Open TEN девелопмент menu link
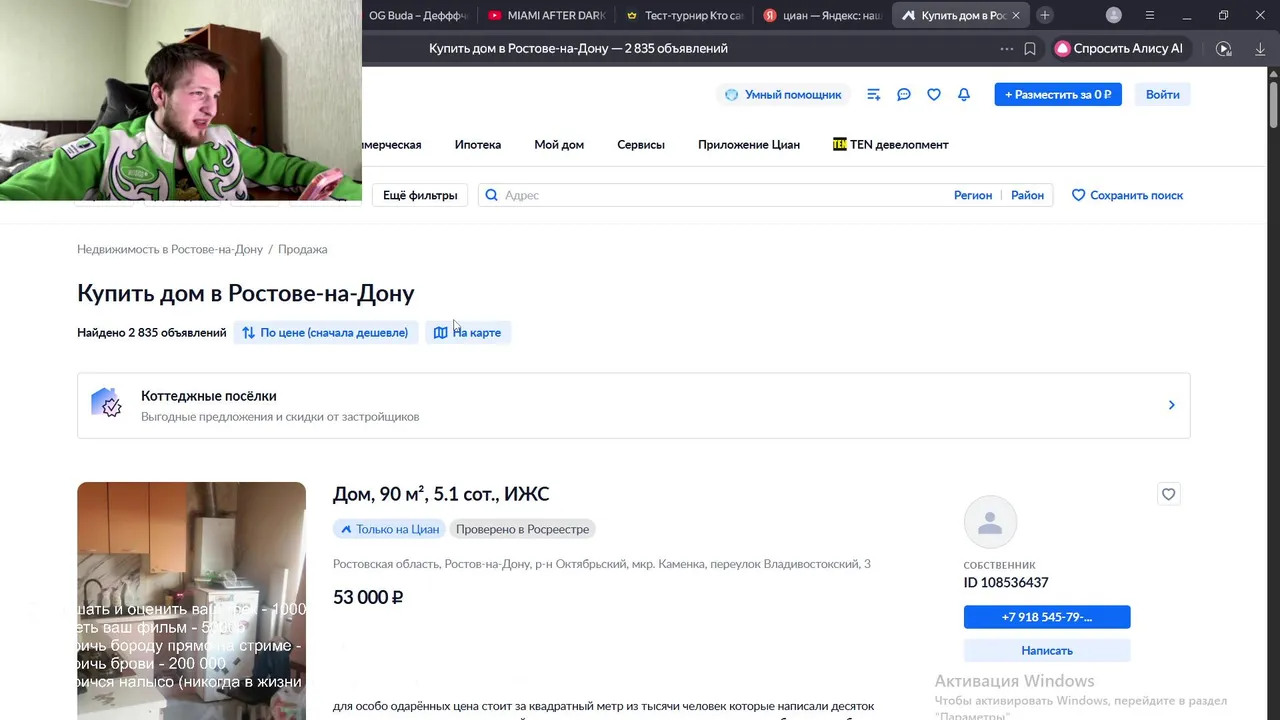 890,144
